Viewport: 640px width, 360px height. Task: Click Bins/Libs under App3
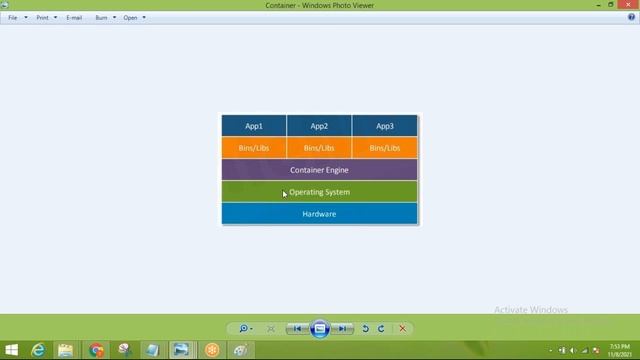click(x=385, y=148)
